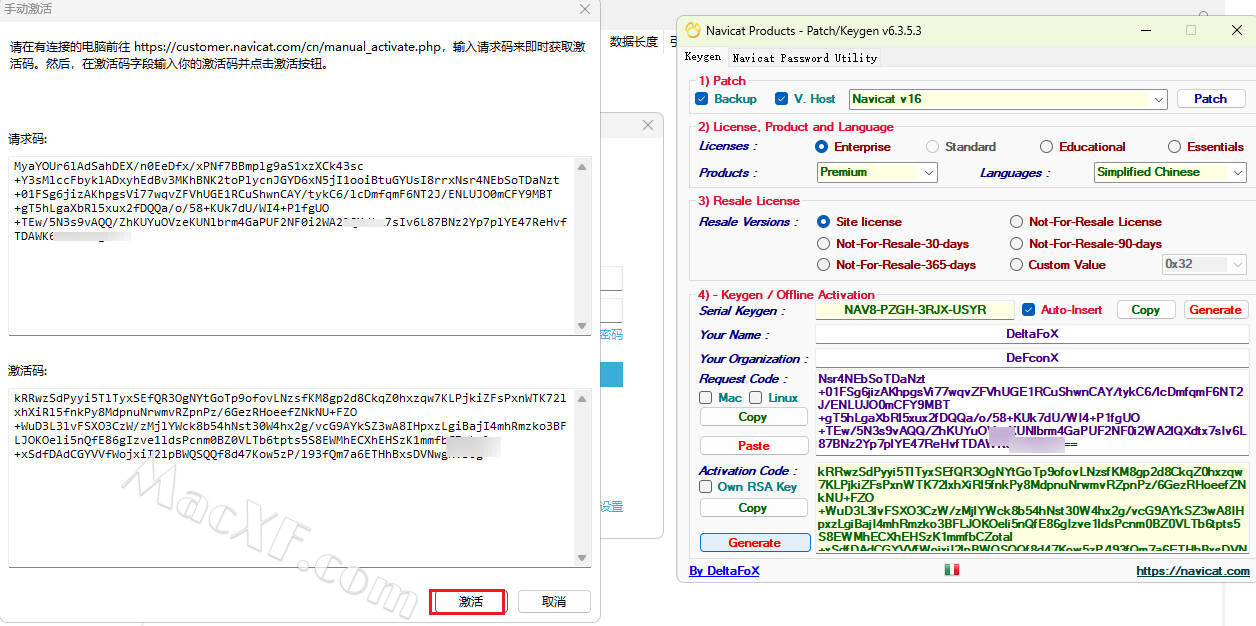
Task: Click the 激活码 scrollbar down arrow
Action: 583,558
